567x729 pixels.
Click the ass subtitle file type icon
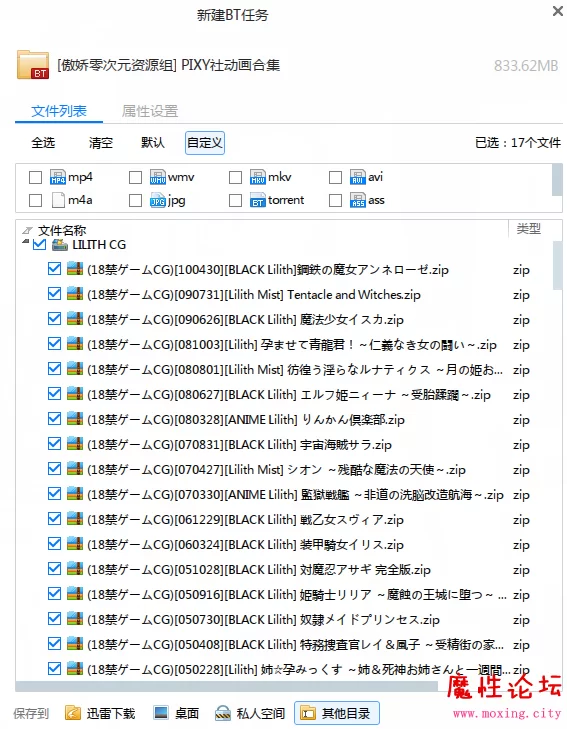click(357, 200)
